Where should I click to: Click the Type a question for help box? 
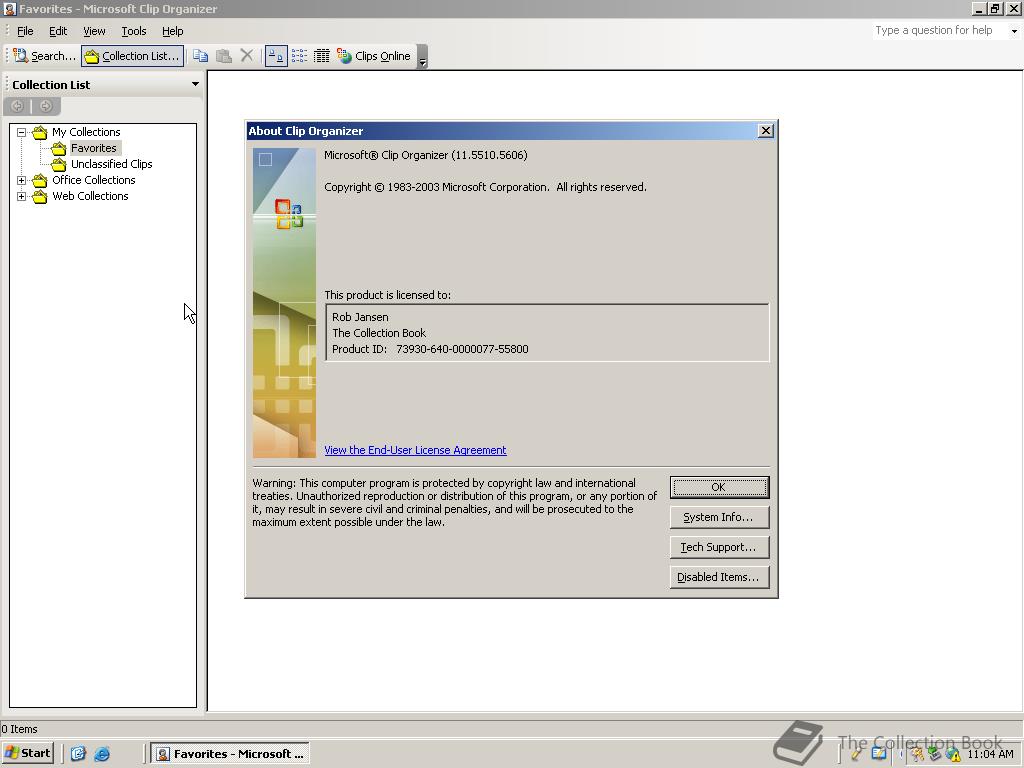tap(939, 30)
